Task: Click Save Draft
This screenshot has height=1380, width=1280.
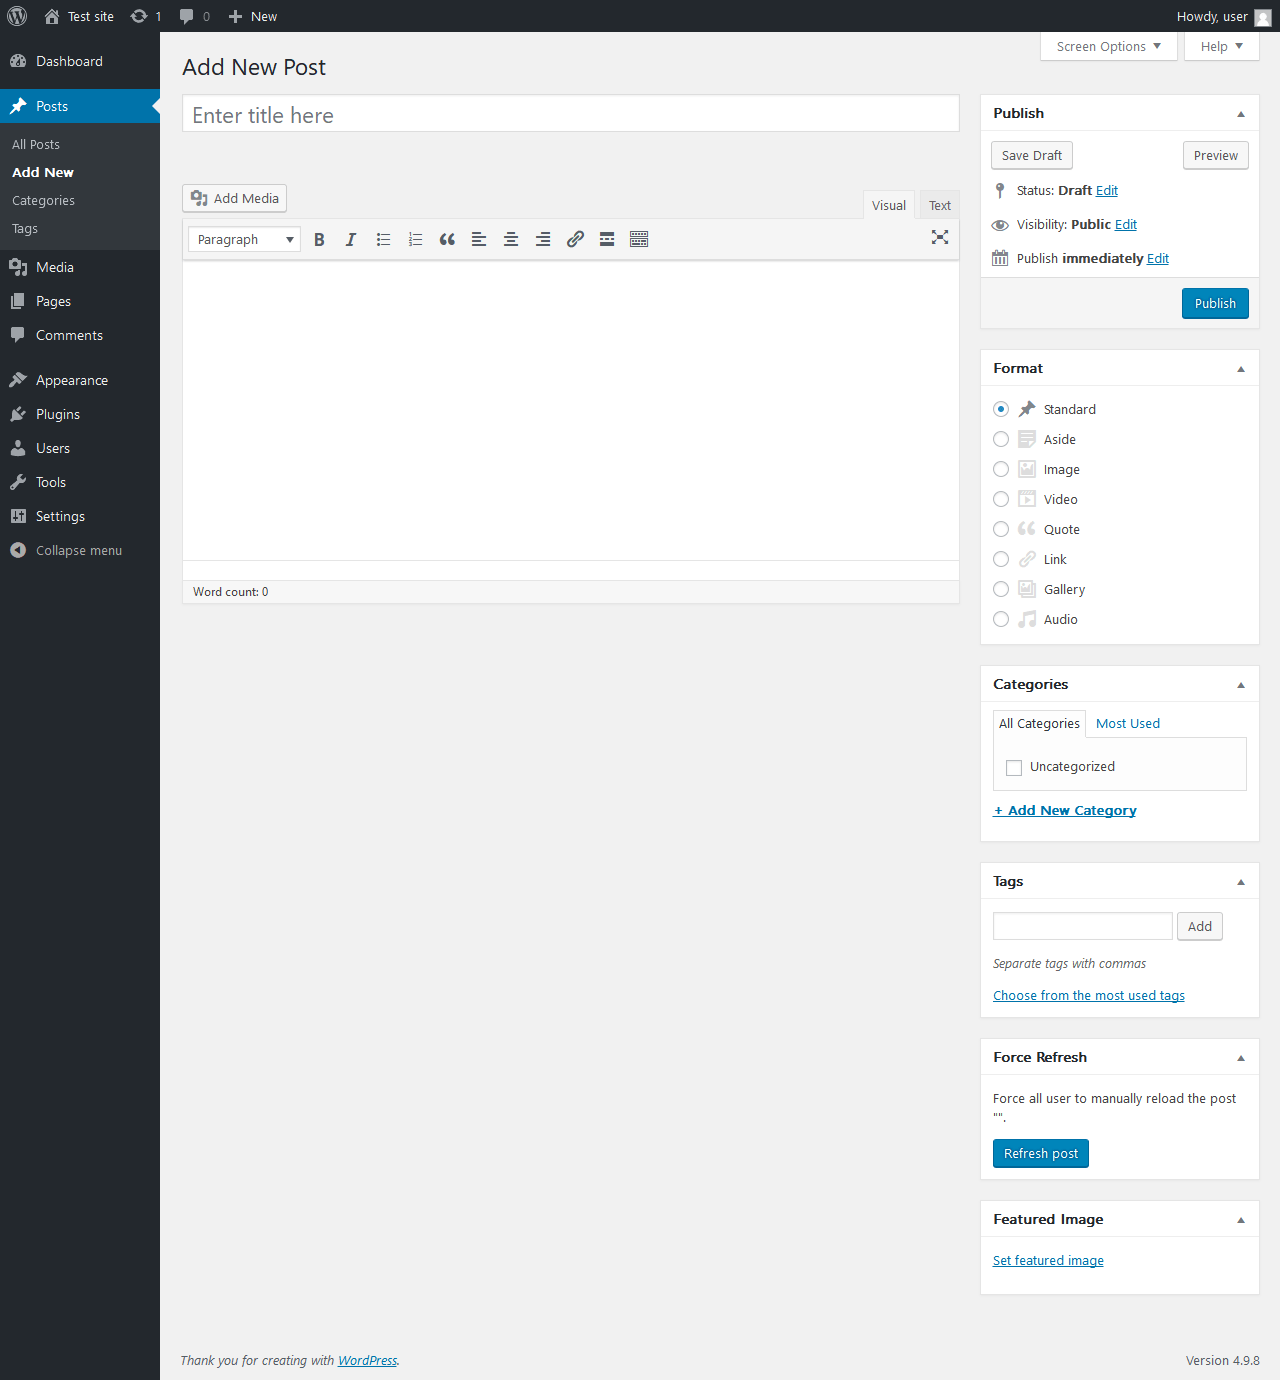Action: click(x=1032, y=155)
